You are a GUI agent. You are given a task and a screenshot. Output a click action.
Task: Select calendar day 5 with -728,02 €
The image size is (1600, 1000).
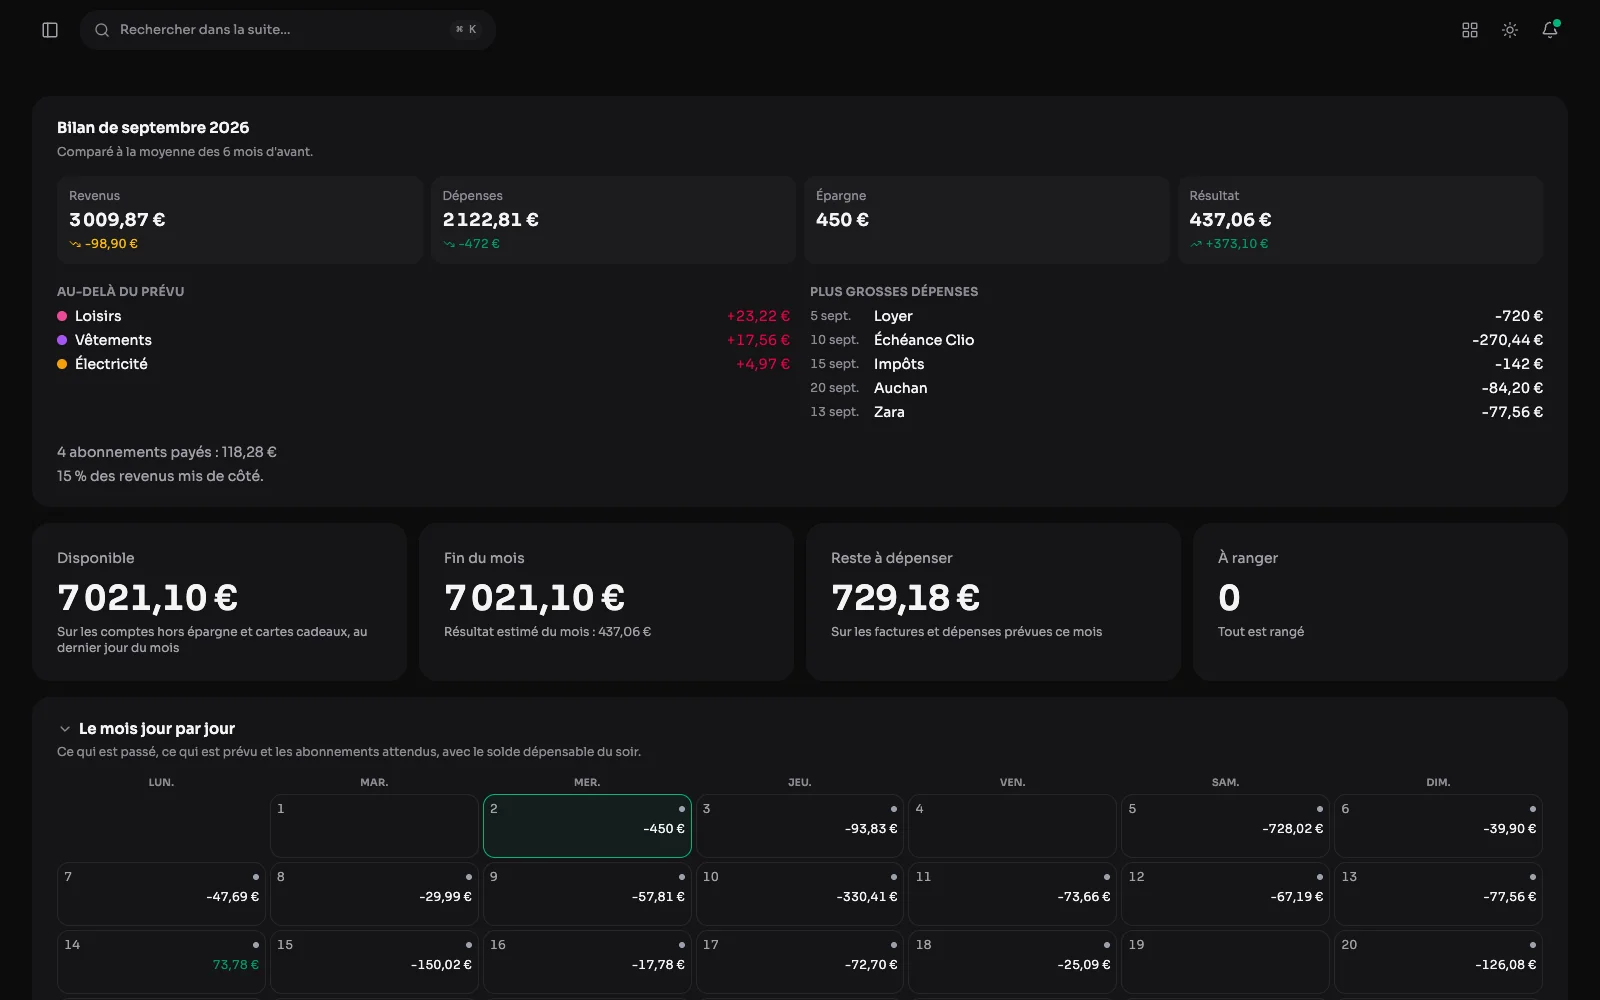(x=1225, y=826)
